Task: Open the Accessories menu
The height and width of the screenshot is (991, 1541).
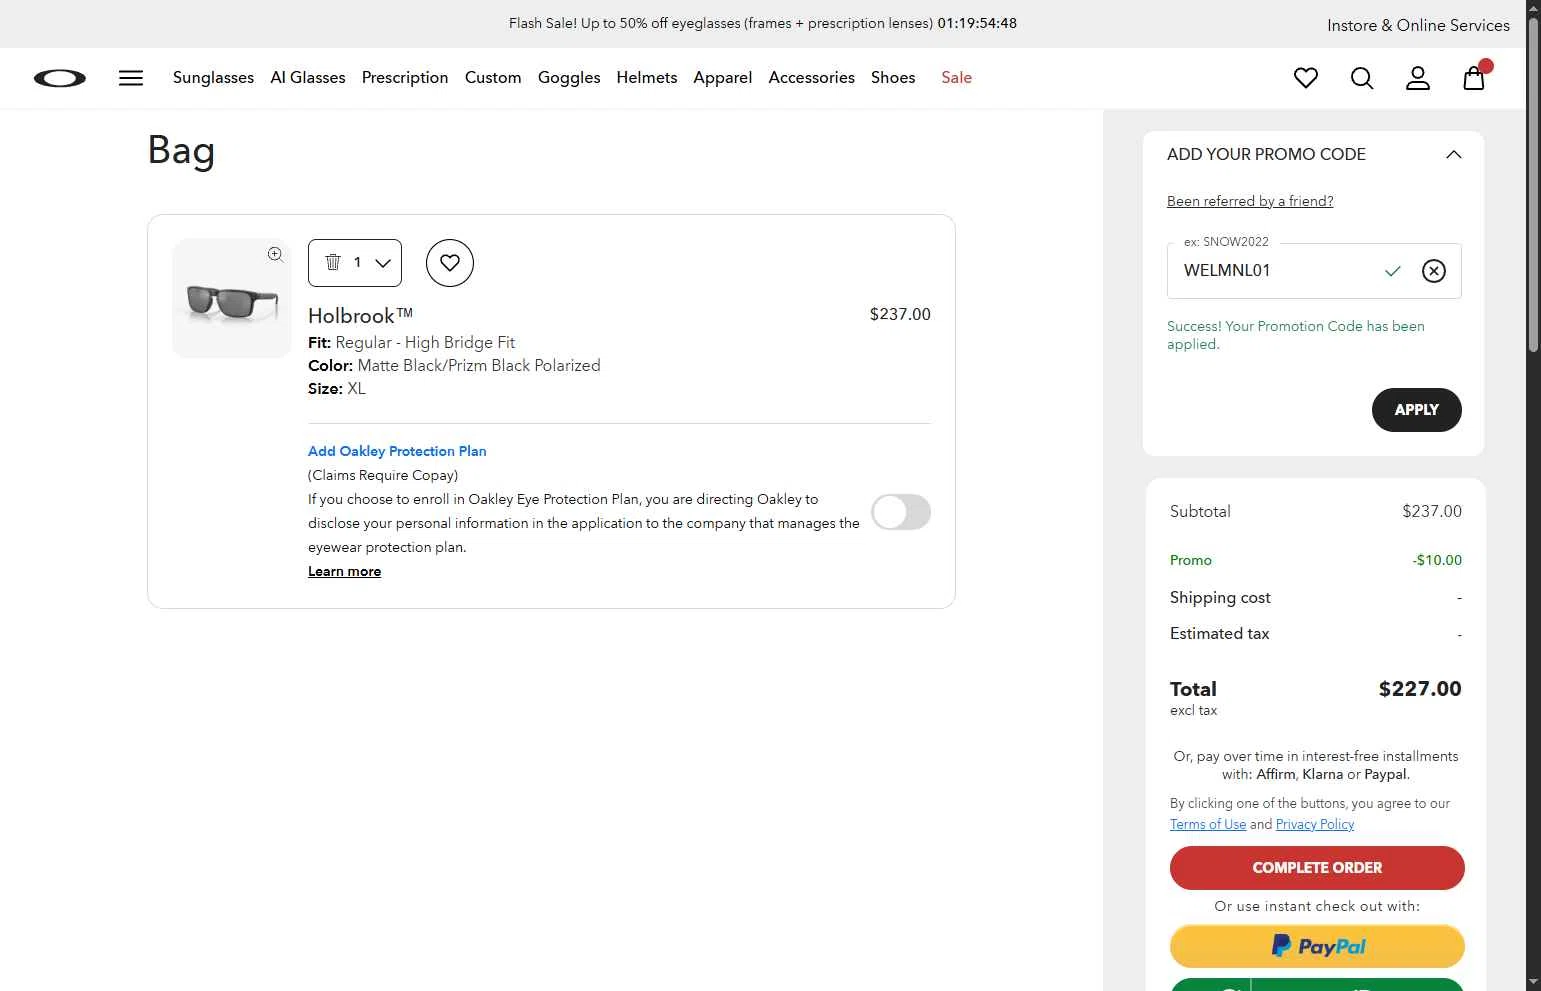Action: click(812, 78)
